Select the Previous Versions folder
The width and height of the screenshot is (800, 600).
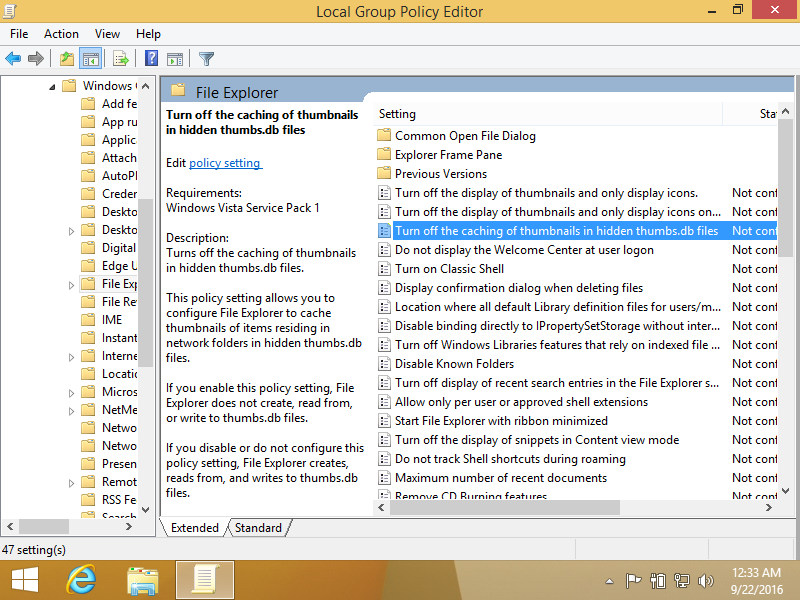441,174
